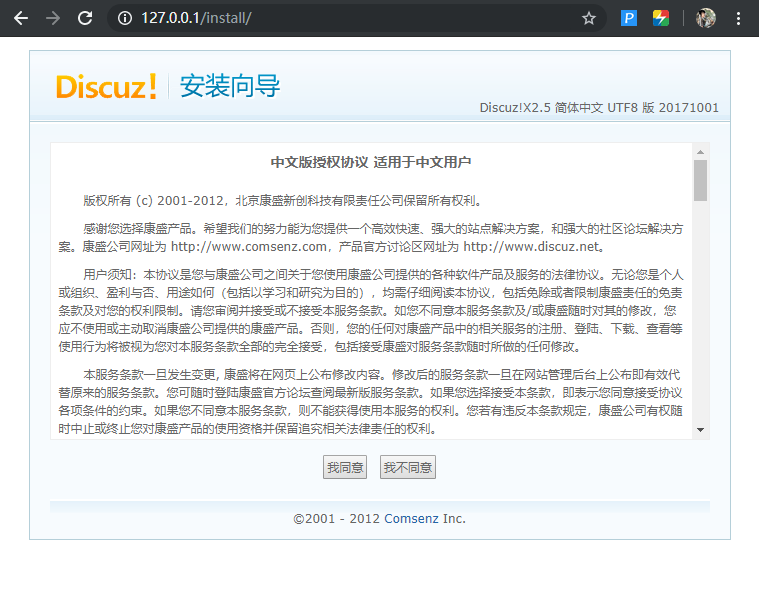Click the browser forward arrow

coord(53,18)
